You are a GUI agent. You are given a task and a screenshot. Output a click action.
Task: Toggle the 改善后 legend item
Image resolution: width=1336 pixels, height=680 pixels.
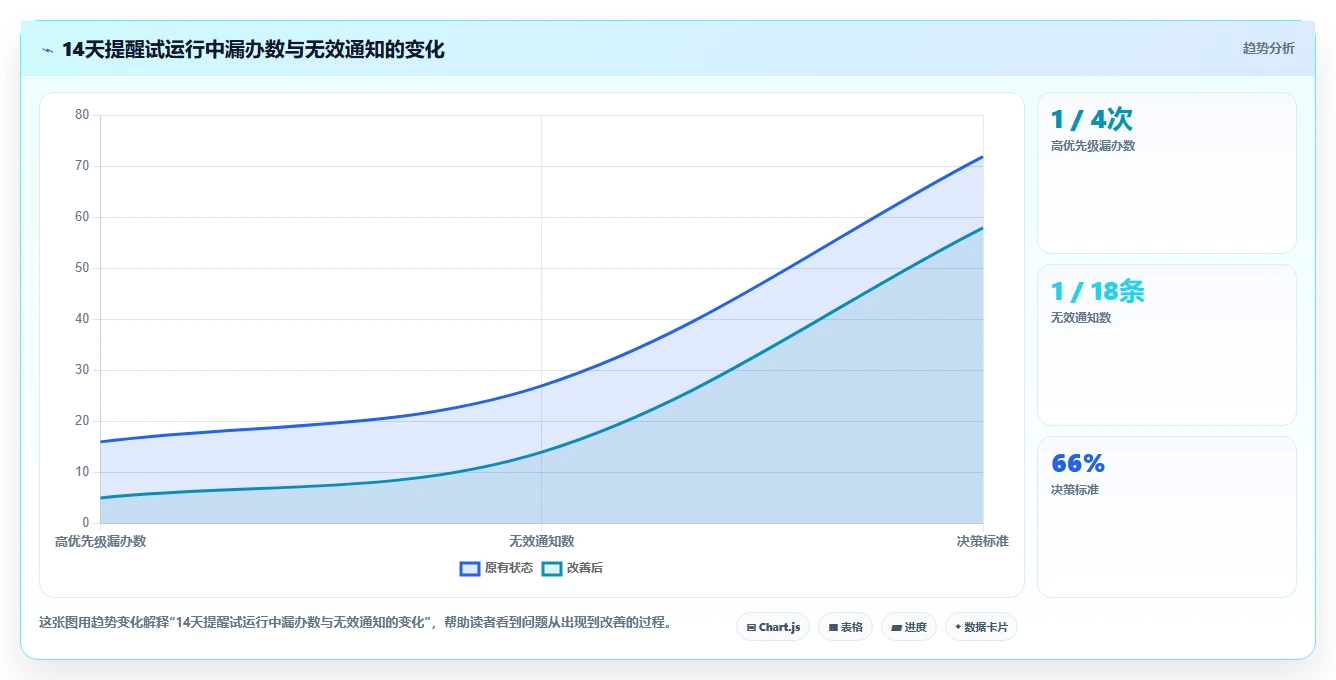point(573,568)
